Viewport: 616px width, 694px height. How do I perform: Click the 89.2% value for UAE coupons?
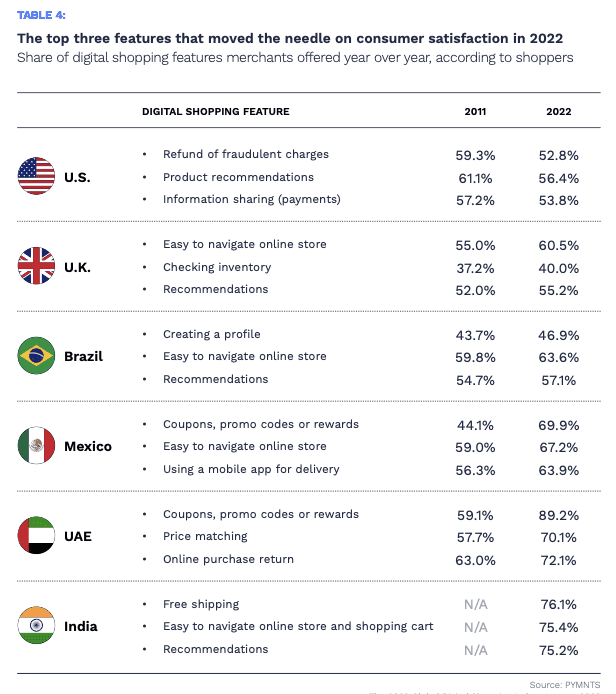click(559, 515)
